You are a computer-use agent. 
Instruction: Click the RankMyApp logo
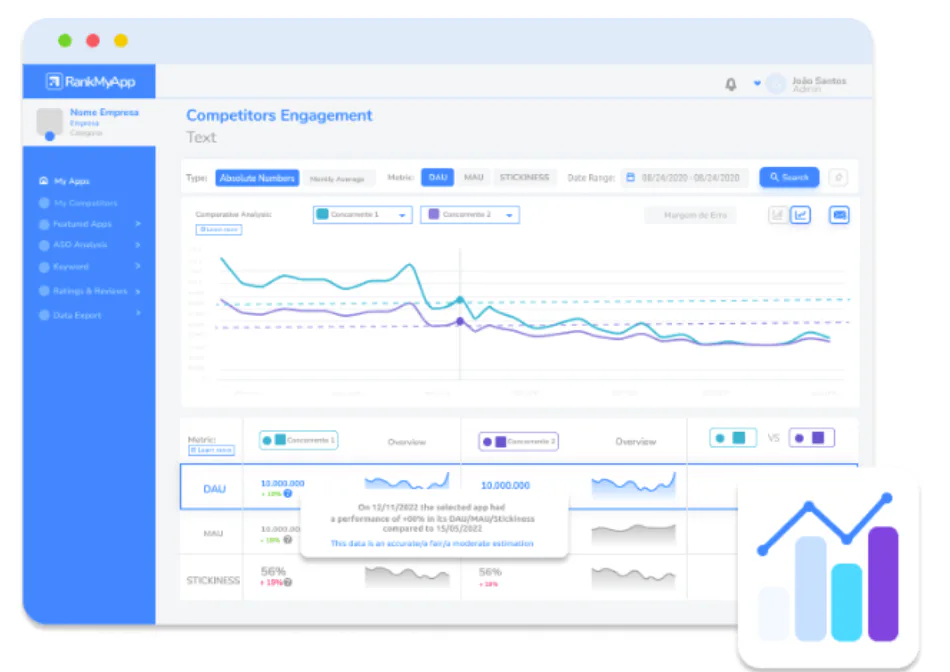90,81
